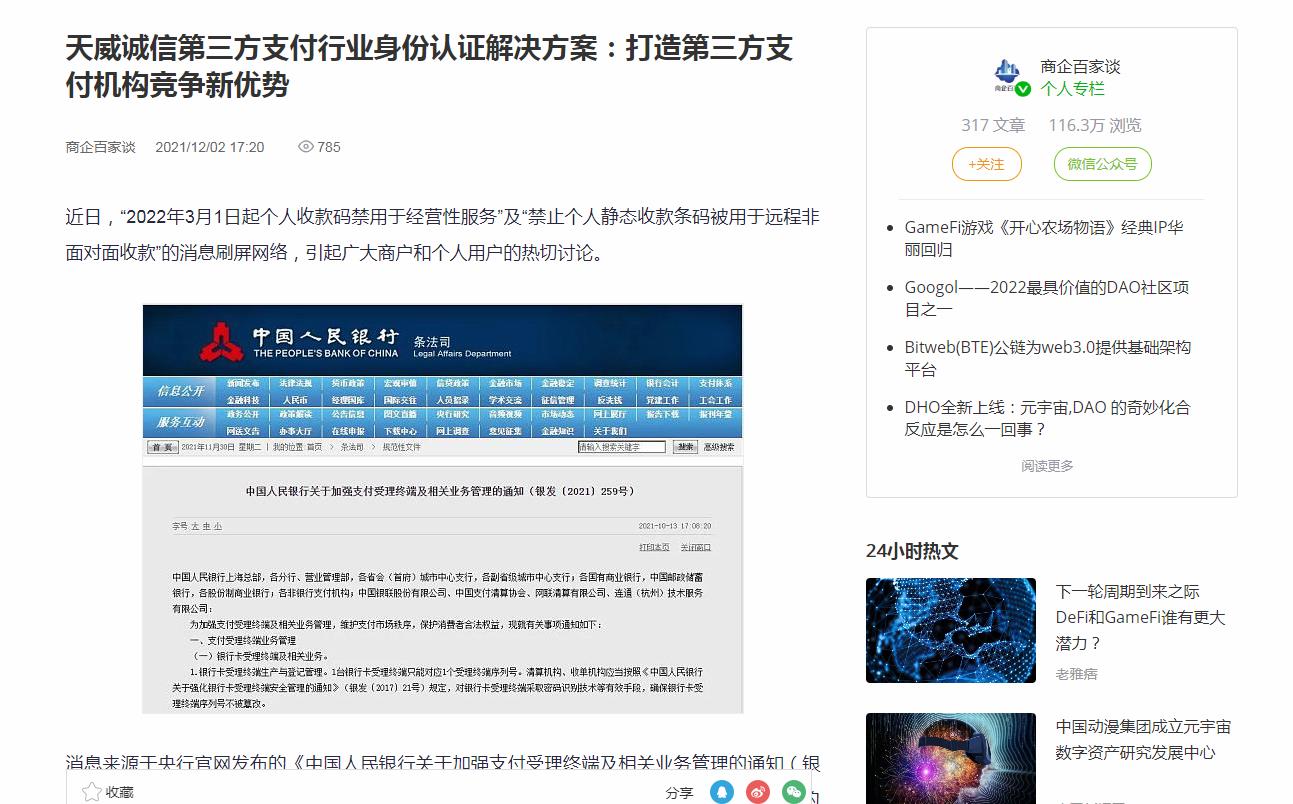Click the 24小时热文 heading

[x=912, y=551]
